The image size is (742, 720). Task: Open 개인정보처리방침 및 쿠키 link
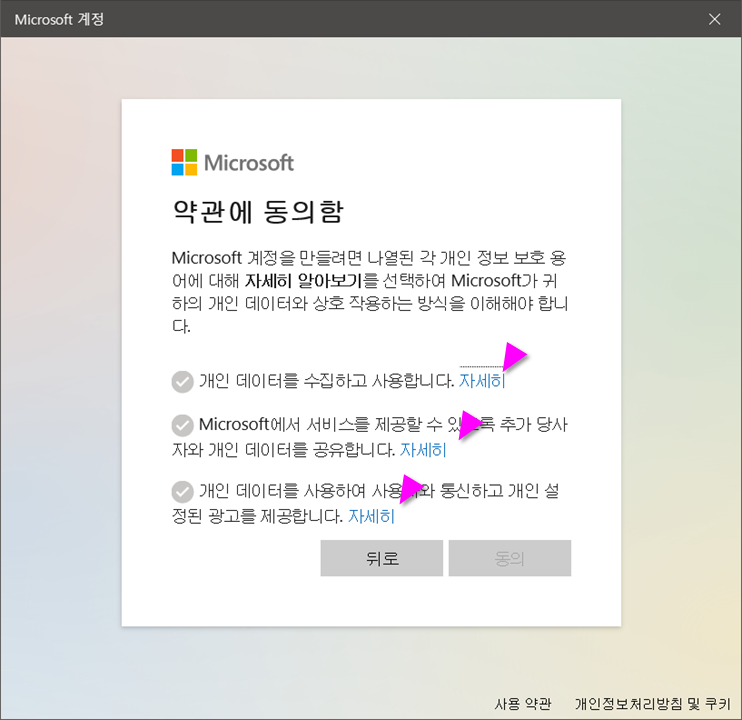[x=653, y=703]
